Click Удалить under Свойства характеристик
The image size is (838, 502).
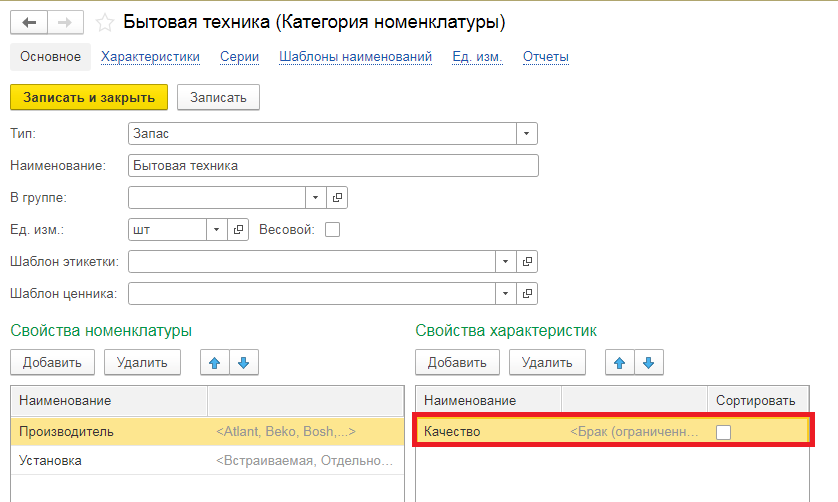(547, 363)
